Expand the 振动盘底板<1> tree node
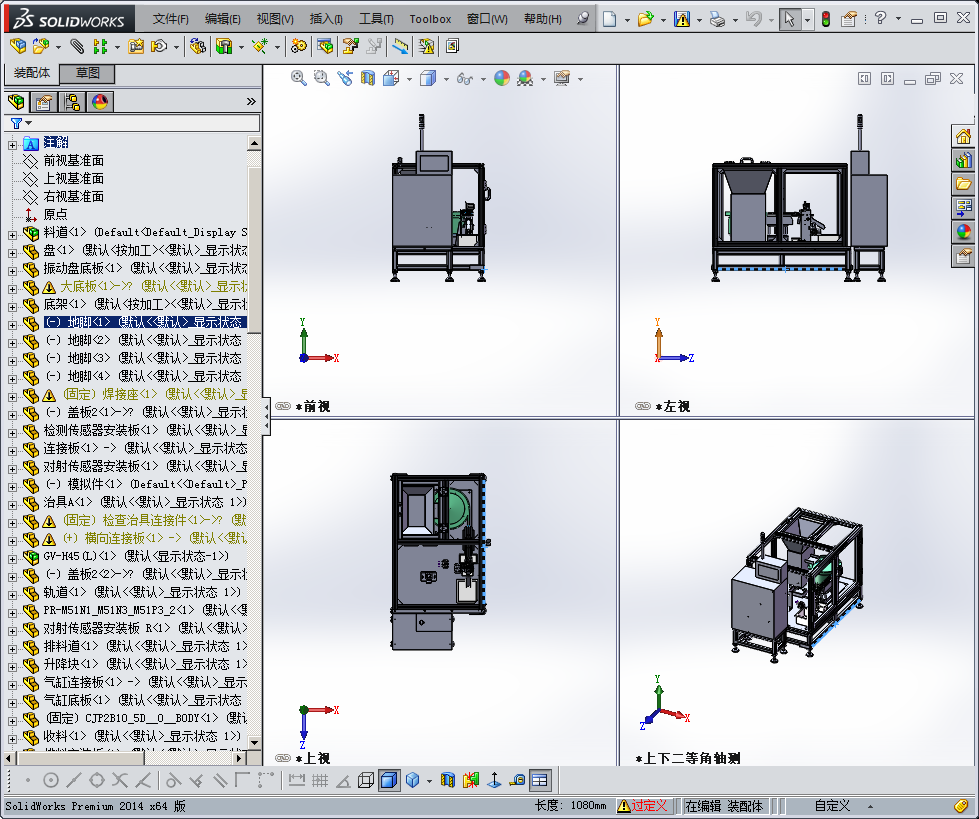Image resolution: width=979 pixels, height=819 pixels. (x=12, y=271)
